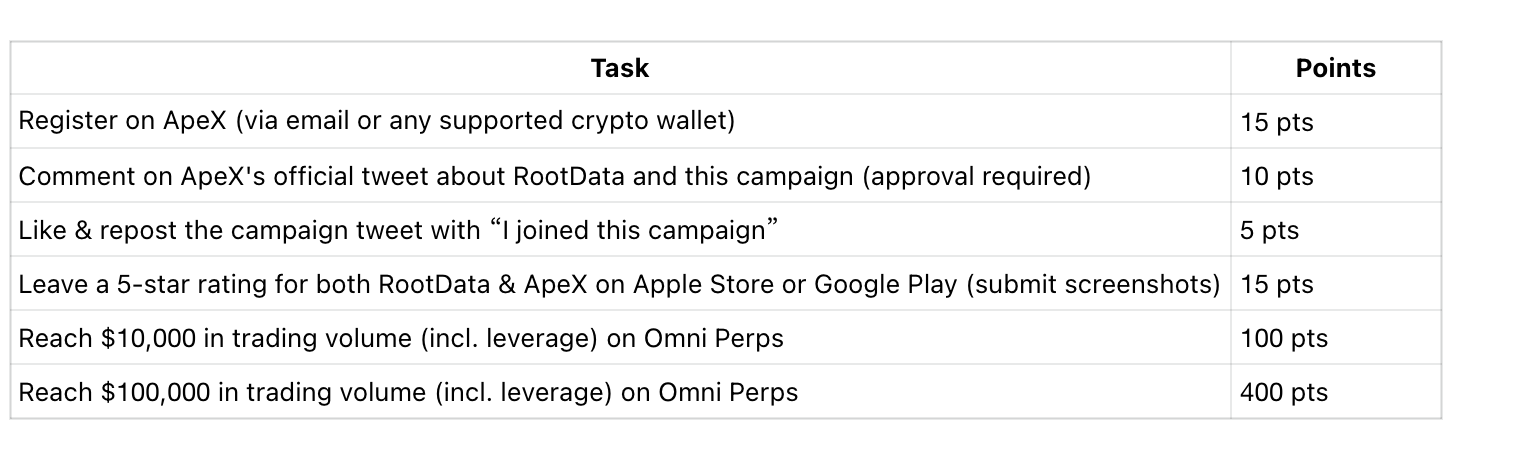Select 15 pts cell for 5-star rating
The image size is (1514, 452).
1335,284
